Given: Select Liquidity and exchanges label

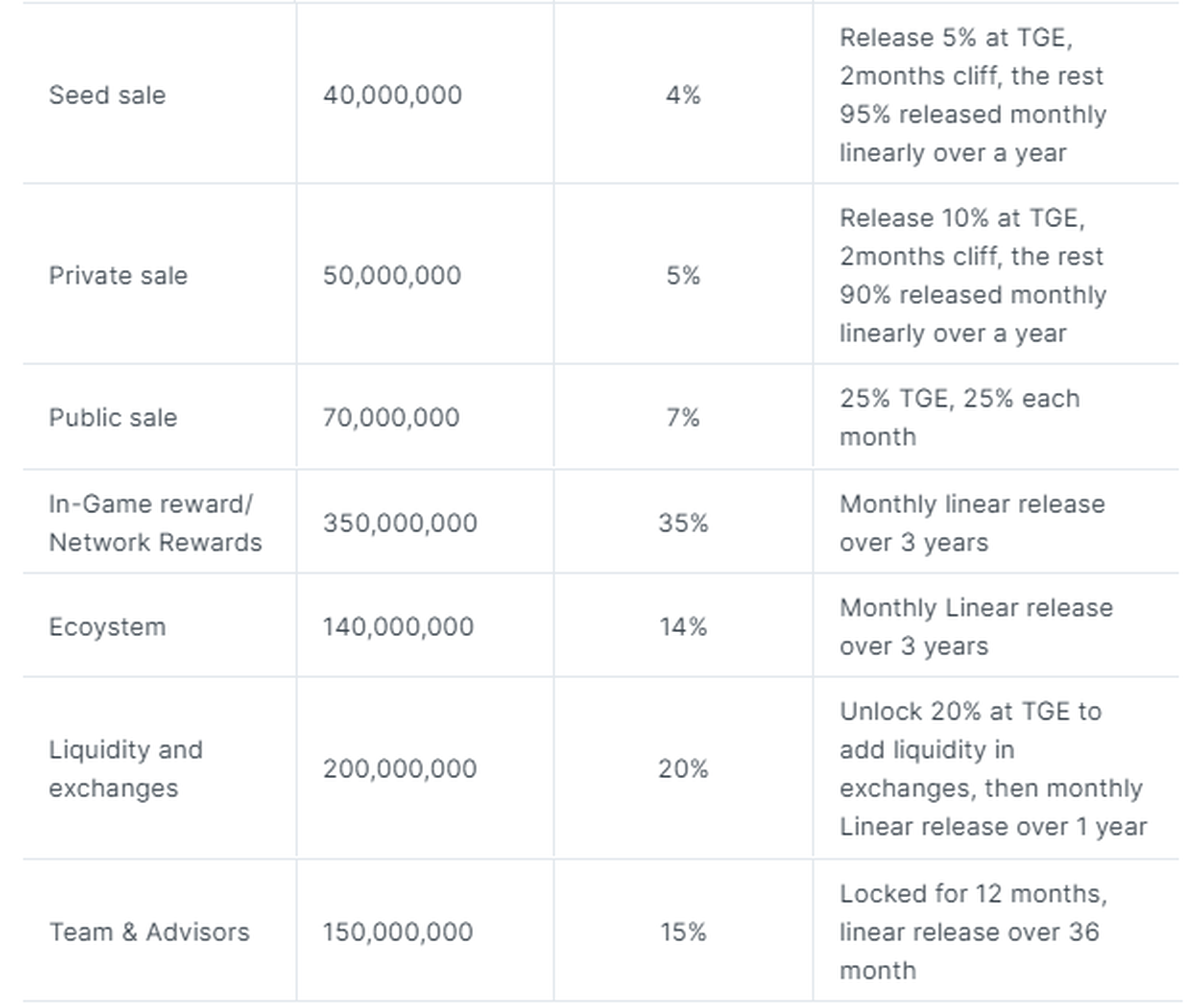Looking at the screenshot, I should coord(125,769).
